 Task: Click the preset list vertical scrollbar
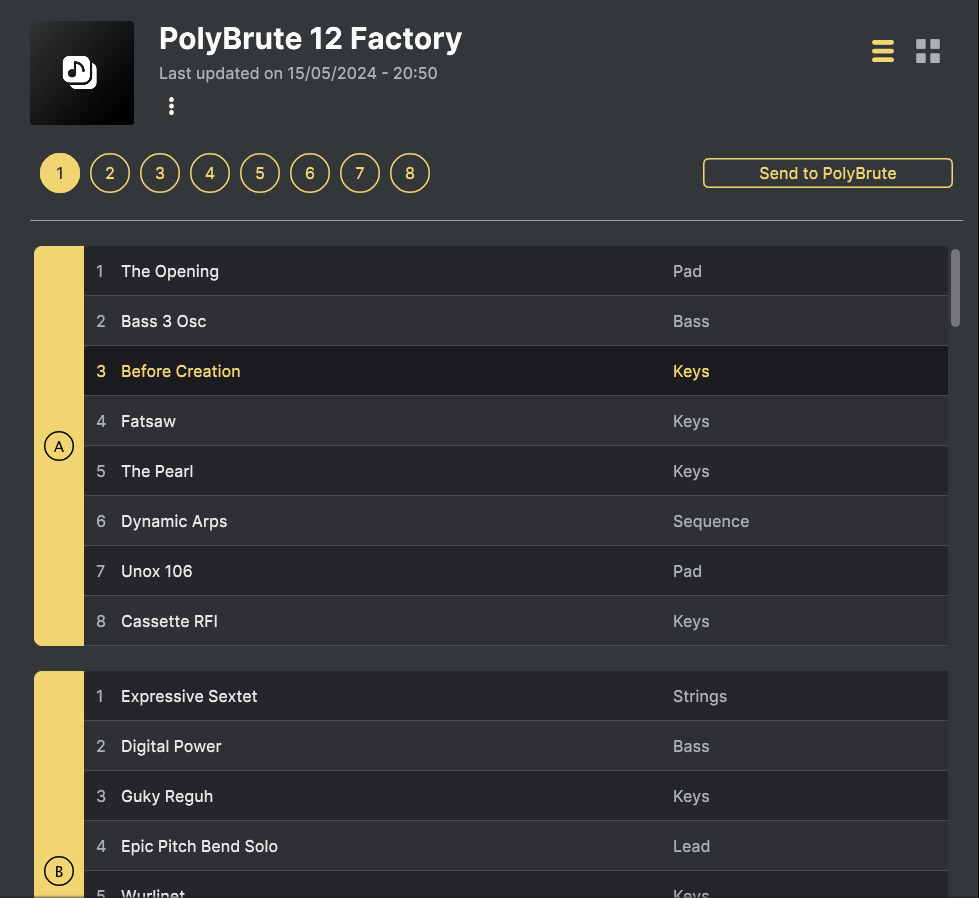pos(955,288)
